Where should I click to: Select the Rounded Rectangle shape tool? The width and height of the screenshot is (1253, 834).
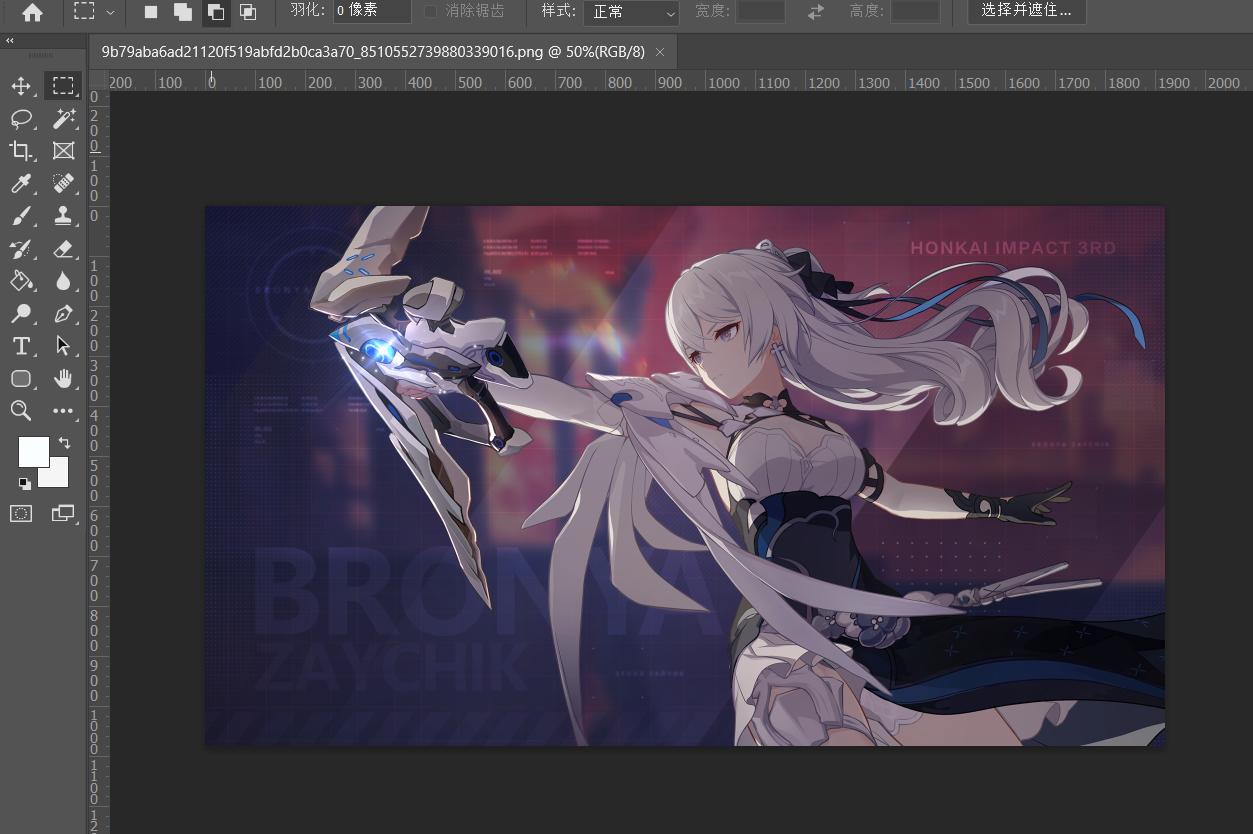(x=21, y=378)
